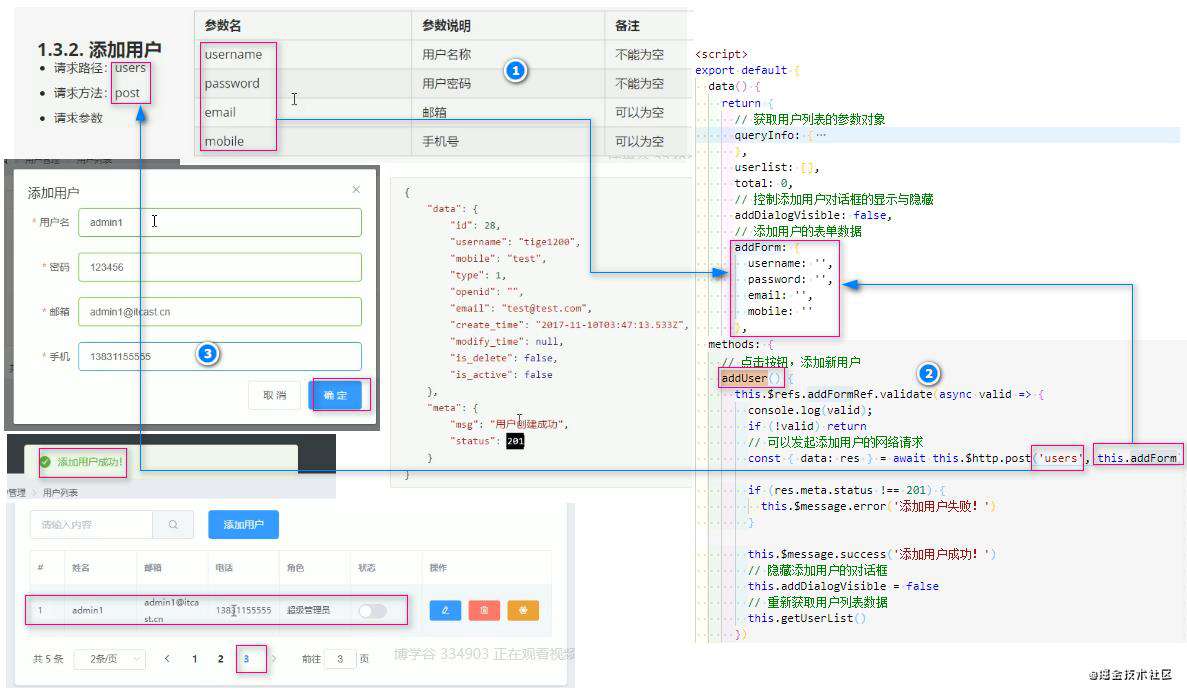Viewport: 1187px width, 694px height.
Task: Click addDialogVisible: false code line
Action: [813, 216]
